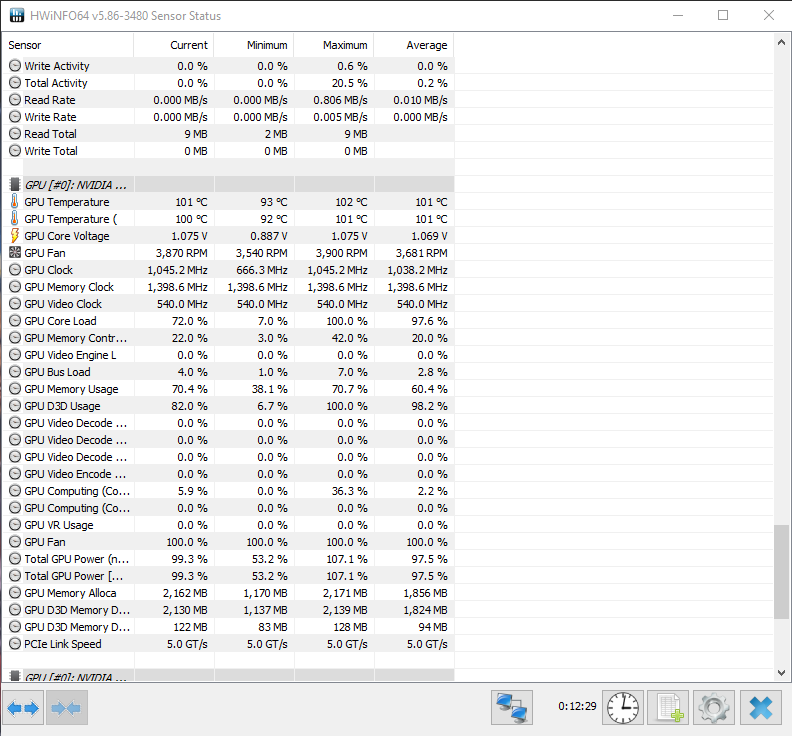Image resolution: width=792 pixels, height=736 pixels.
Task: Click the GPU Fan 100.0 % row label
Action: pyautogui.click(x=45, y=542)
